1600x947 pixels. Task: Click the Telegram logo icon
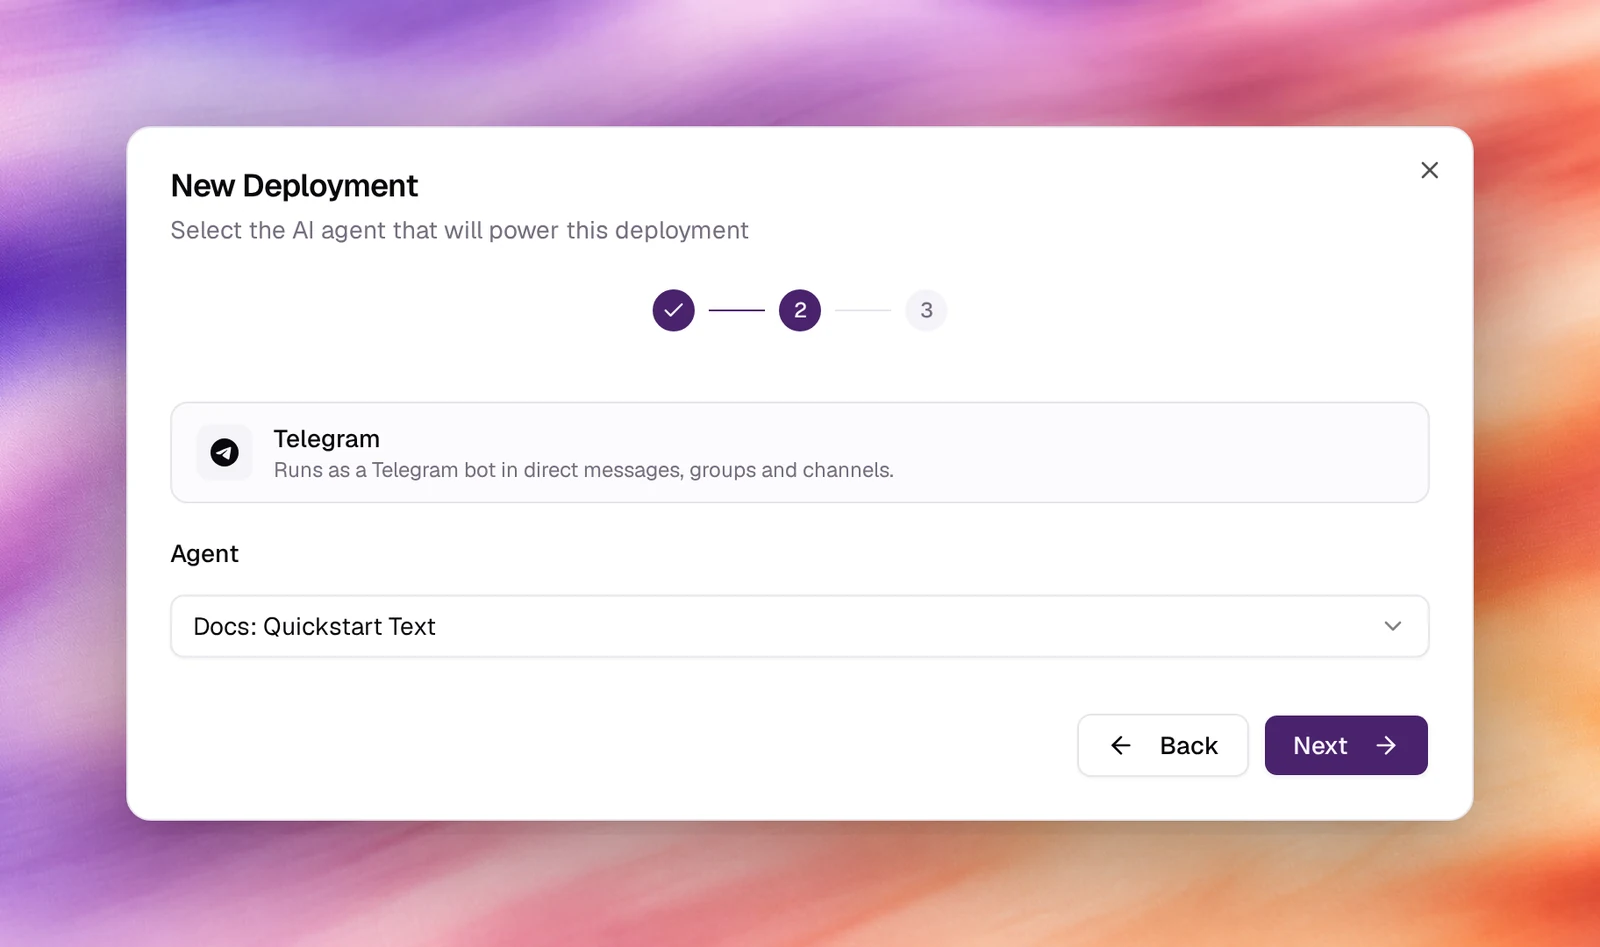point(224,453)
